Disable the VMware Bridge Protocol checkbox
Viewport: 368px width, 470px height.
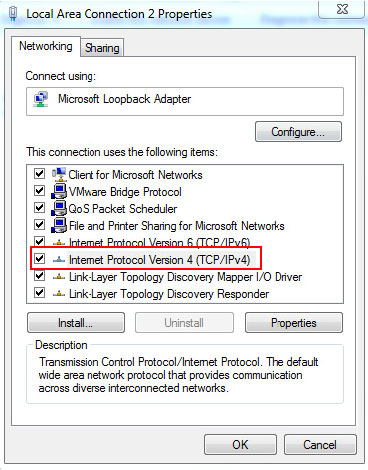tap(39, 191)
